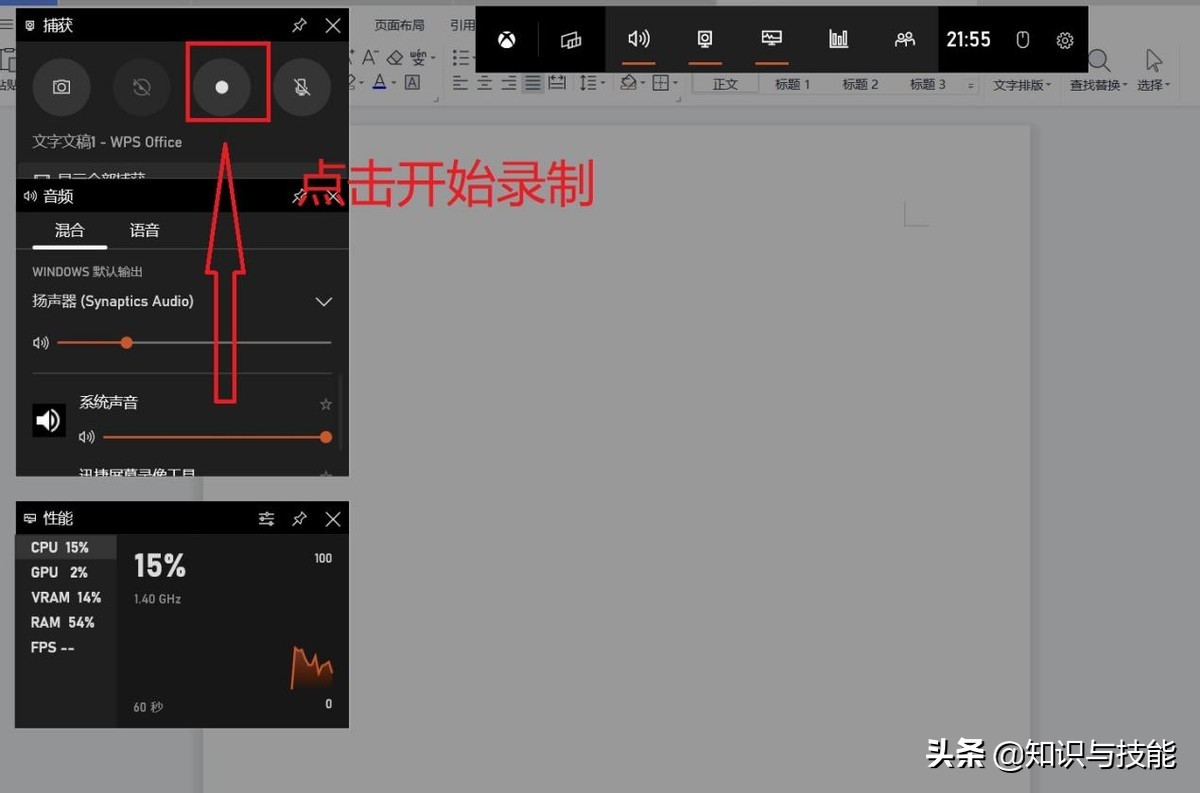Viewport: 1200px width, 793px height.
Task: Apply the 标题 1 heading style
Action: pyautogui.click(x=791, y=85)
